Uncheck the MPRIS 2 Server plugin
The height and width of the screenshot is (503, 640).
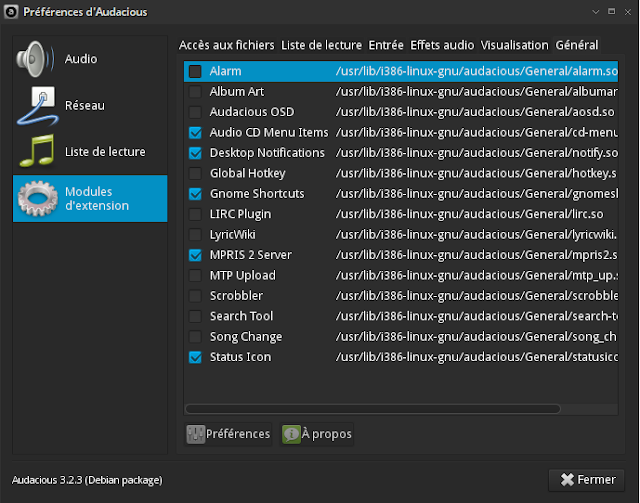point(195,255)
